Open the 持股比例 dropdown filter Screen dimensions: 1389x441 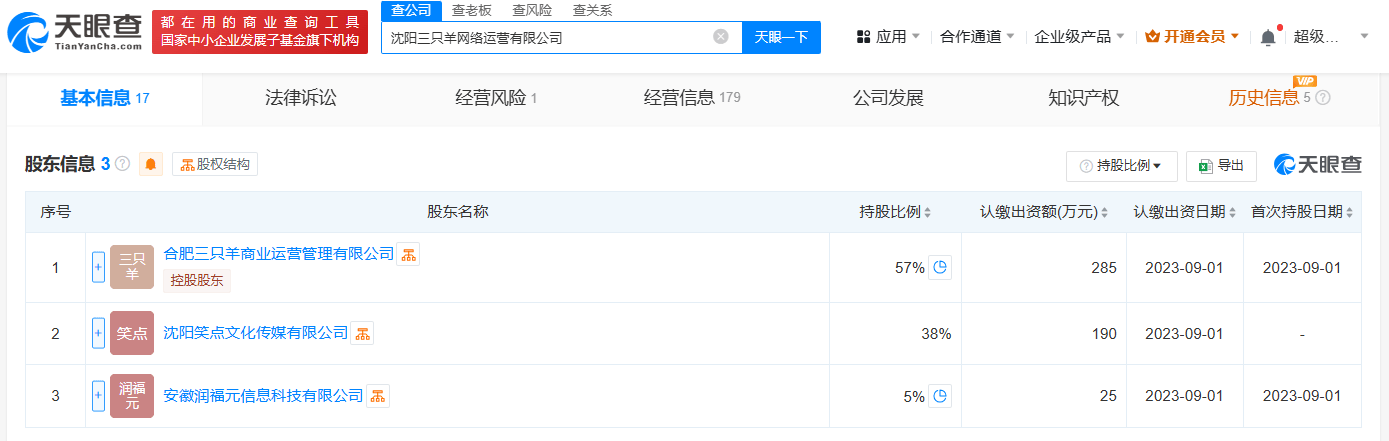tap(1121, 166)
